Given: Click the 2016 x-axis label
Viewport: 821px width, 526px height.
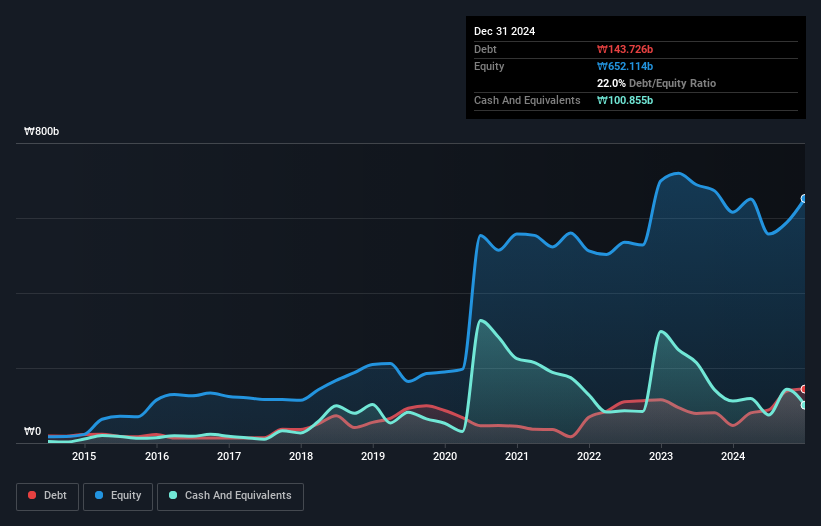Looking at the screenshot, I should click(157, 456).
